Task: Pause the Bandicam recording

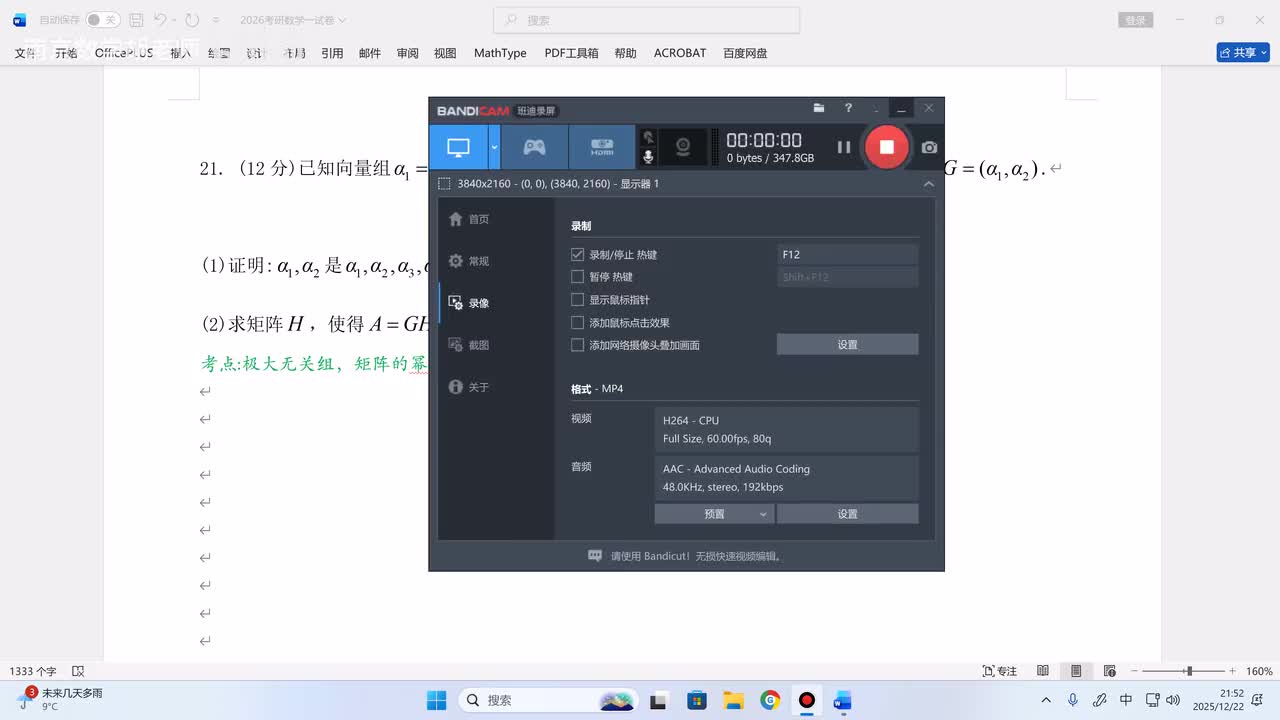Action: click(x=844, y=147)
